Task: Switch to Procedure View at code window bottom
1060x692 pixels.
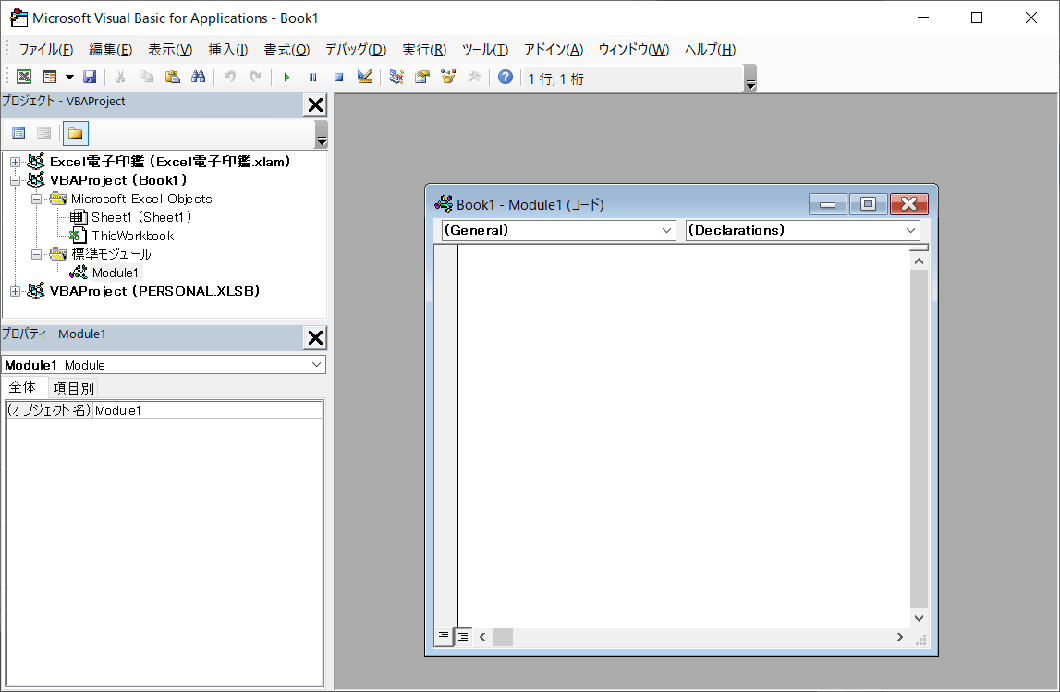Action: tap(444, 636)
